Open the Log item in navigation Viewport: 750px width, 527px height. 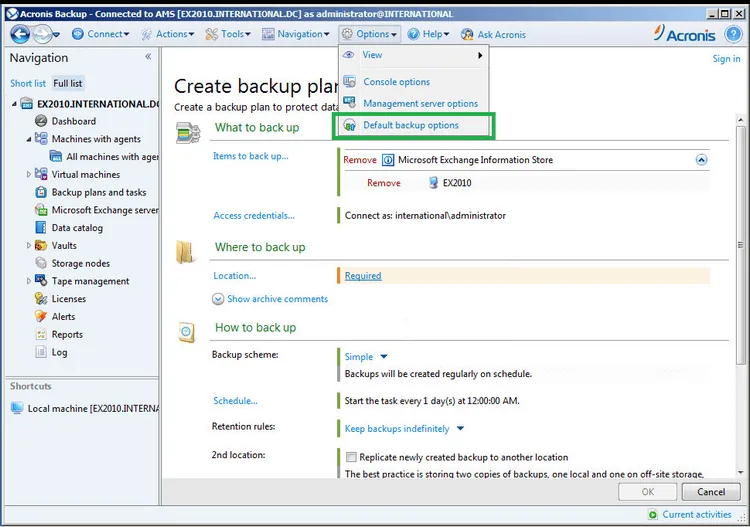pyautogui.click(x=59, y=352)
